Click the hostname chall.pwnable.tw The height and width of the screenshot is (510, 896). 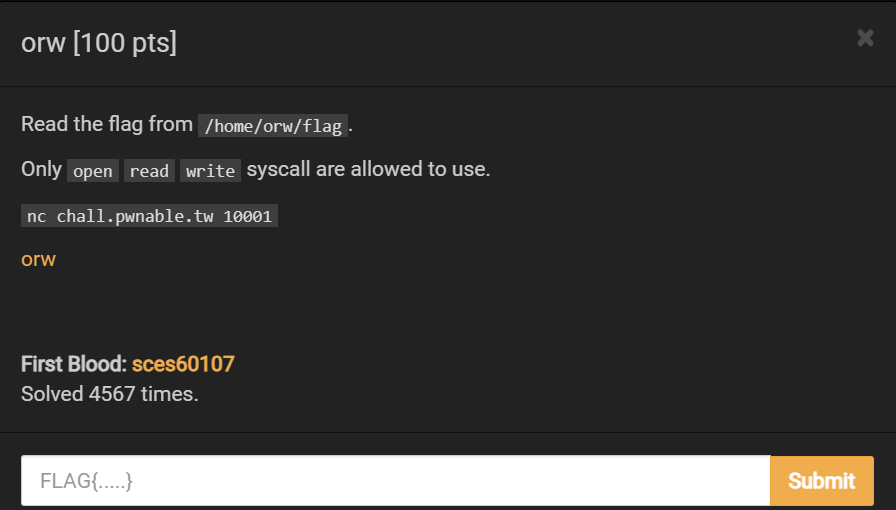[x=135, y=217]
